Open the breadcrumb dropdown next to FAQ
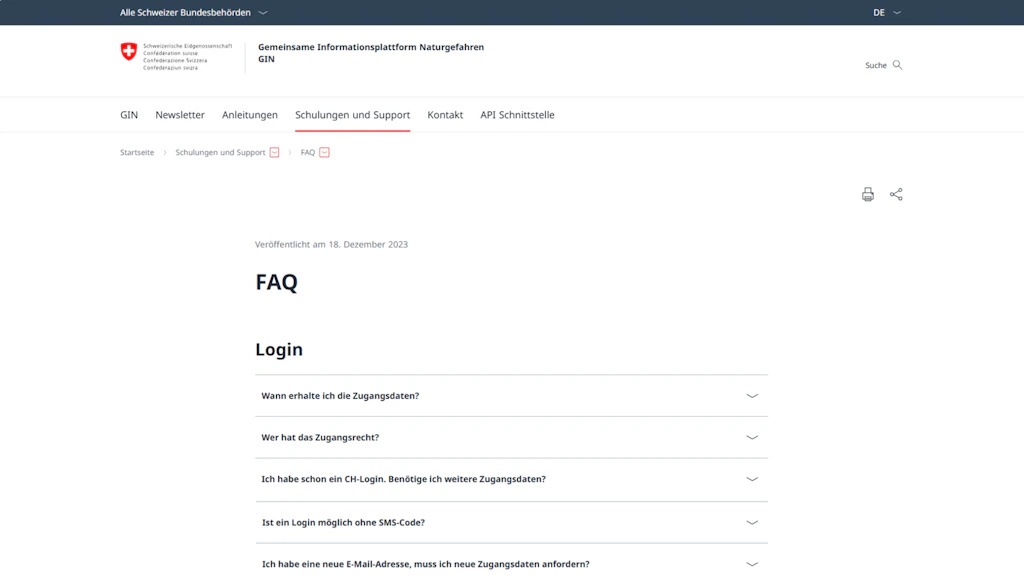The image size is (1024, 576). tap(325, 152)
